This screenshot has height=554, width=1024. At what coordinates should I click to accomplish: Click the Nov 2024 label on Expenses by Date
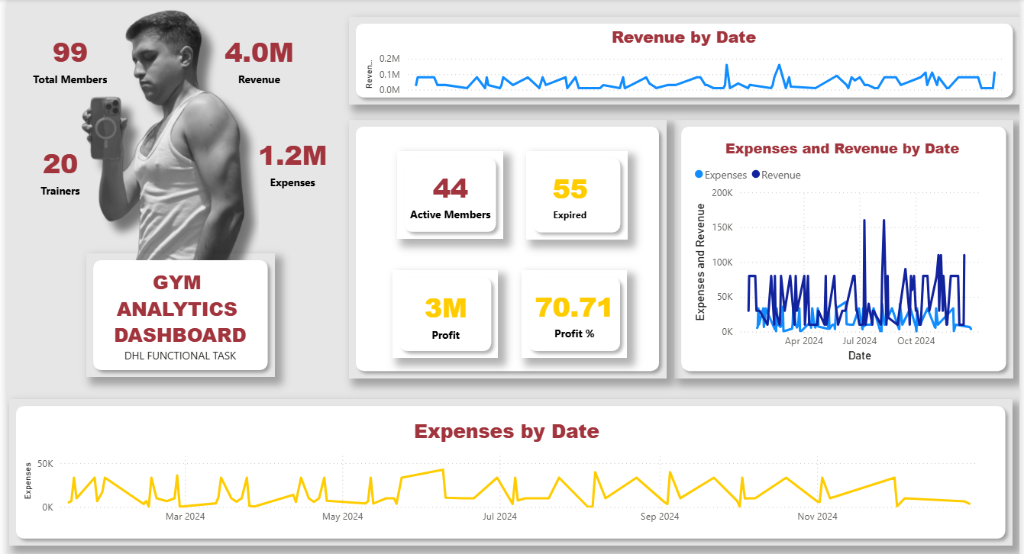[x=817, y=516]
